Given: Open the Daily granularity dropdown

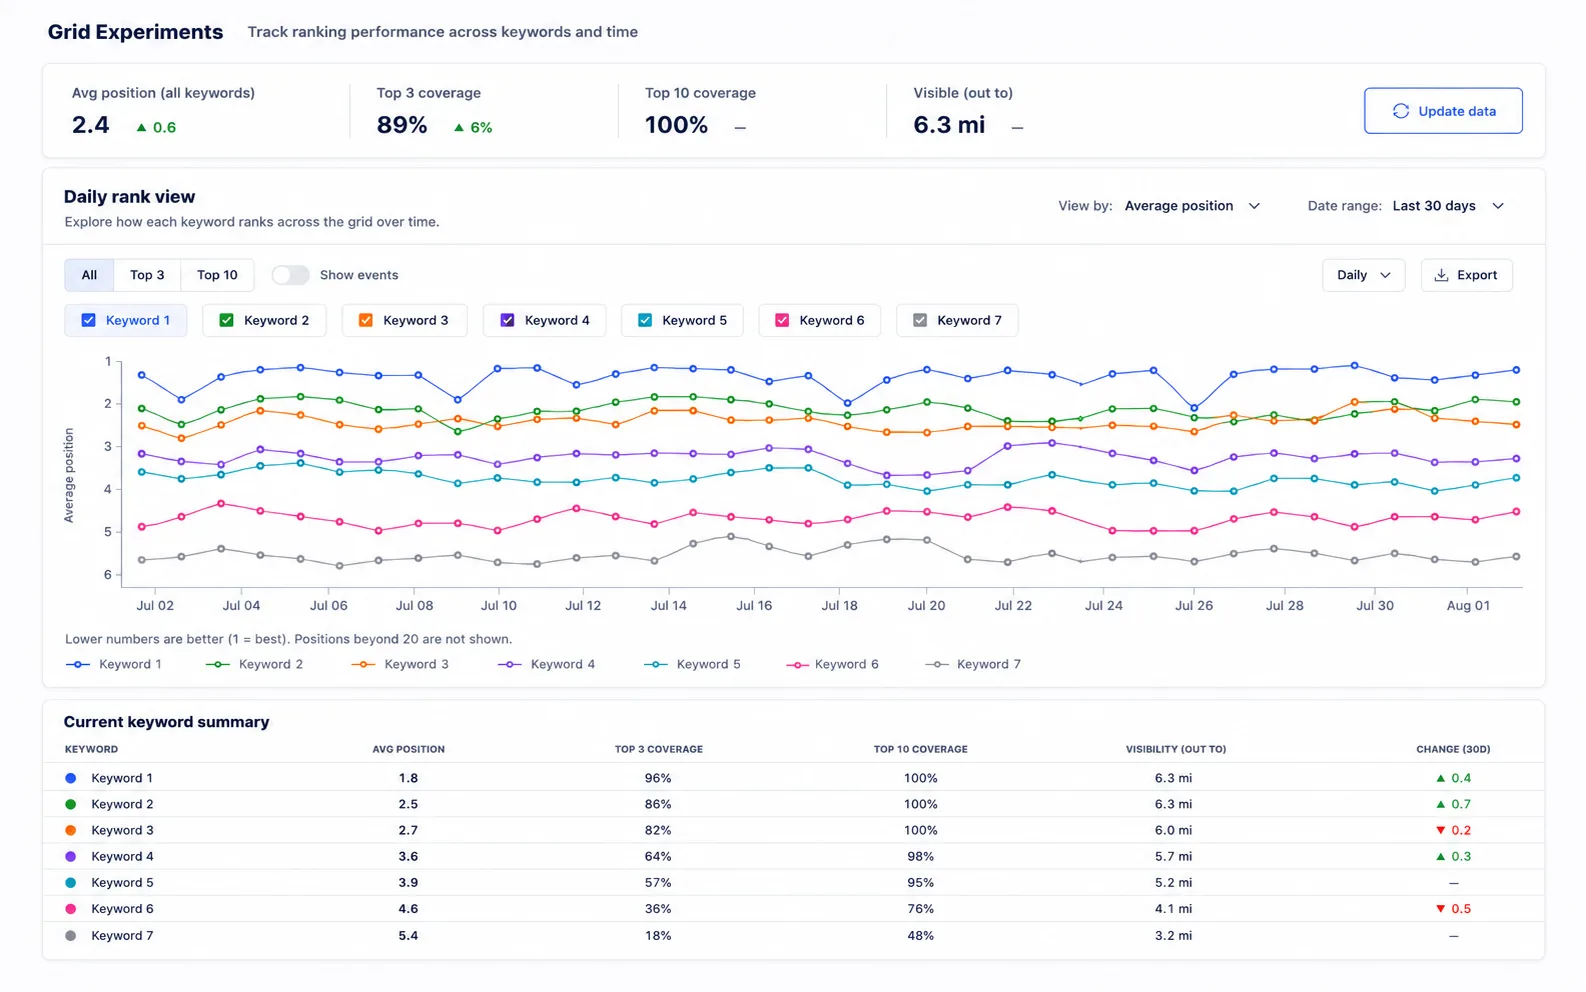Looking at the screenshot, I should [1363, 275].
